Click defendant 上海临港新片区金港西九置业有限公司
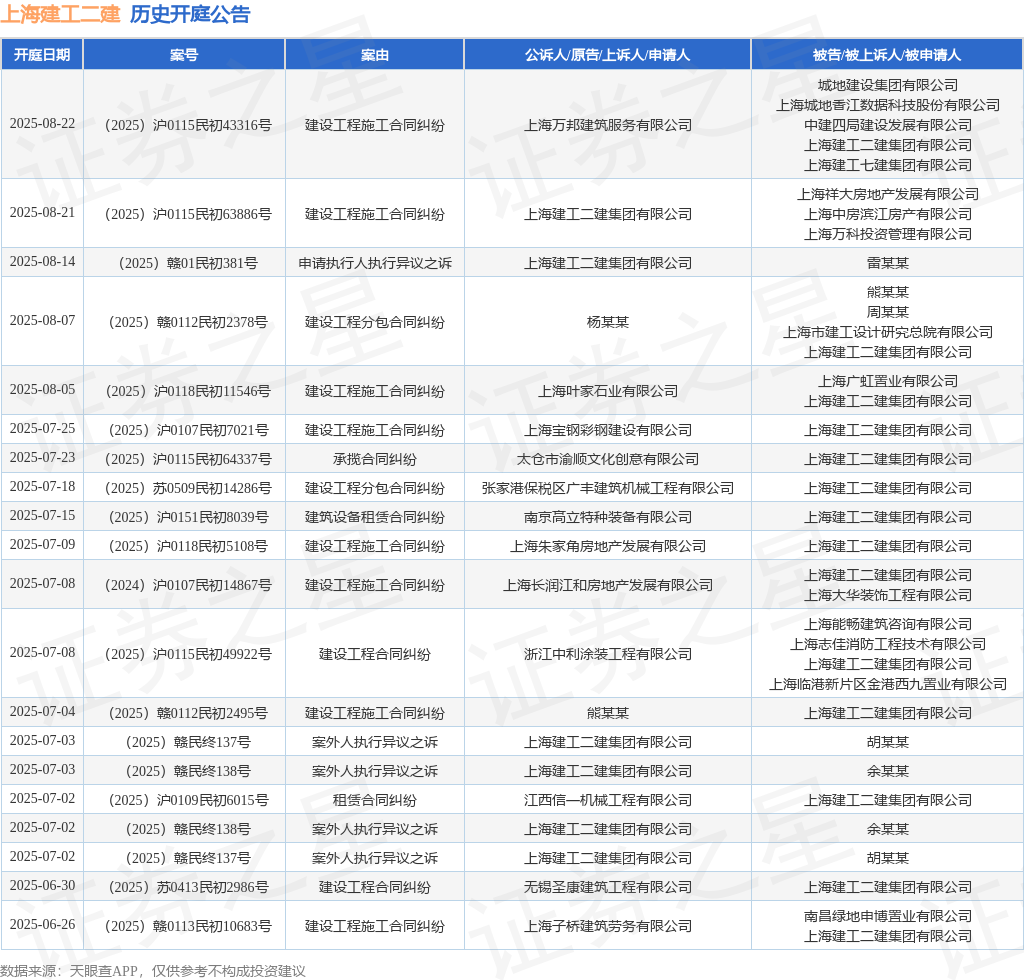1024x980 pixels. (888, 684)
